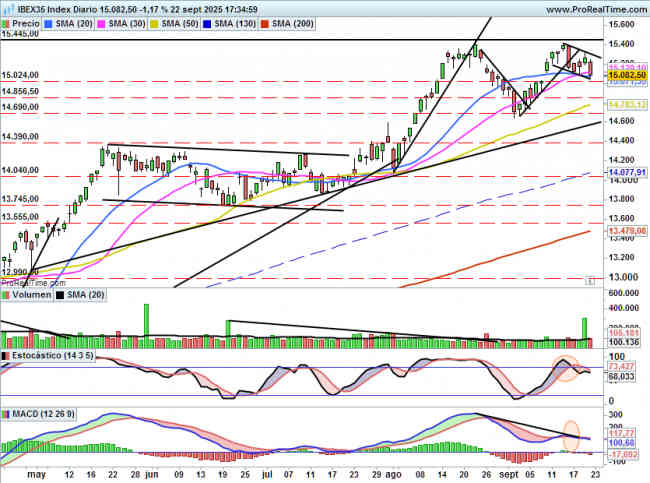Click the MACD legend icon
The width and height of the screenshot is (650, 483).
(x=6, y=414)
